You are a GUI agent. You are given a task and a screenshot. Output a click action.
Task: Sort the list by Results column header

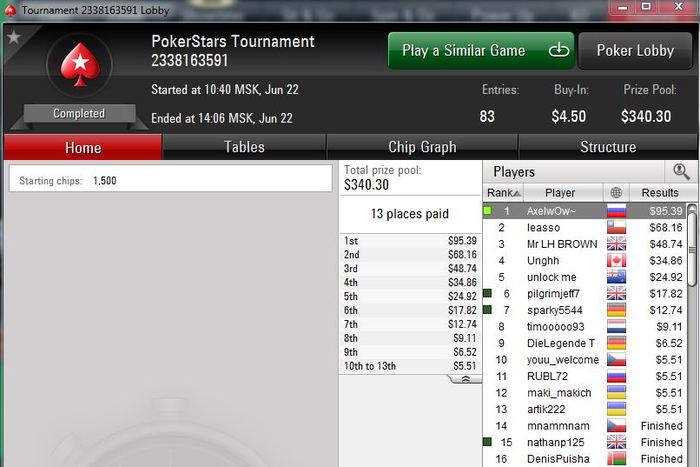pos(660,192)
